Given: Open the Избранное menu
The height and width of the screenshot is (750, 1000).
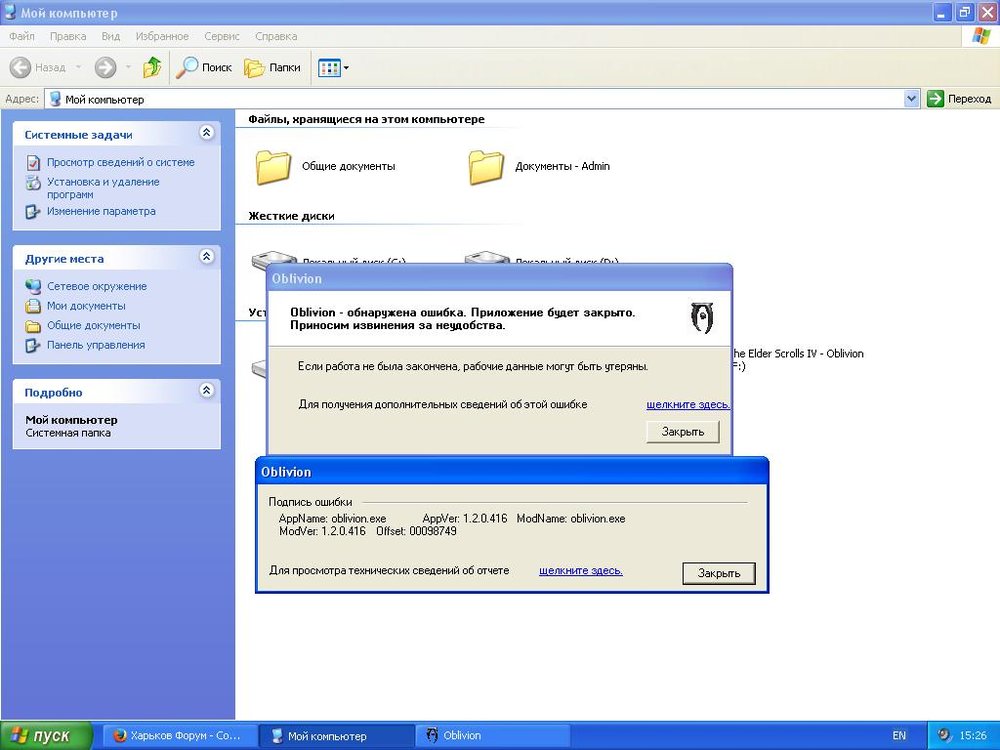Looking at the screenshot, I should click(x=162, y=36).
